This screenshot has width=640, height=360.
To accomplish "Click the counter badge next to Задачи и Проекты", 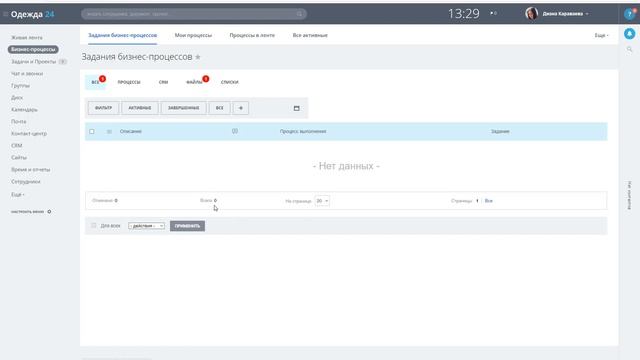I will tap(62, 62).
